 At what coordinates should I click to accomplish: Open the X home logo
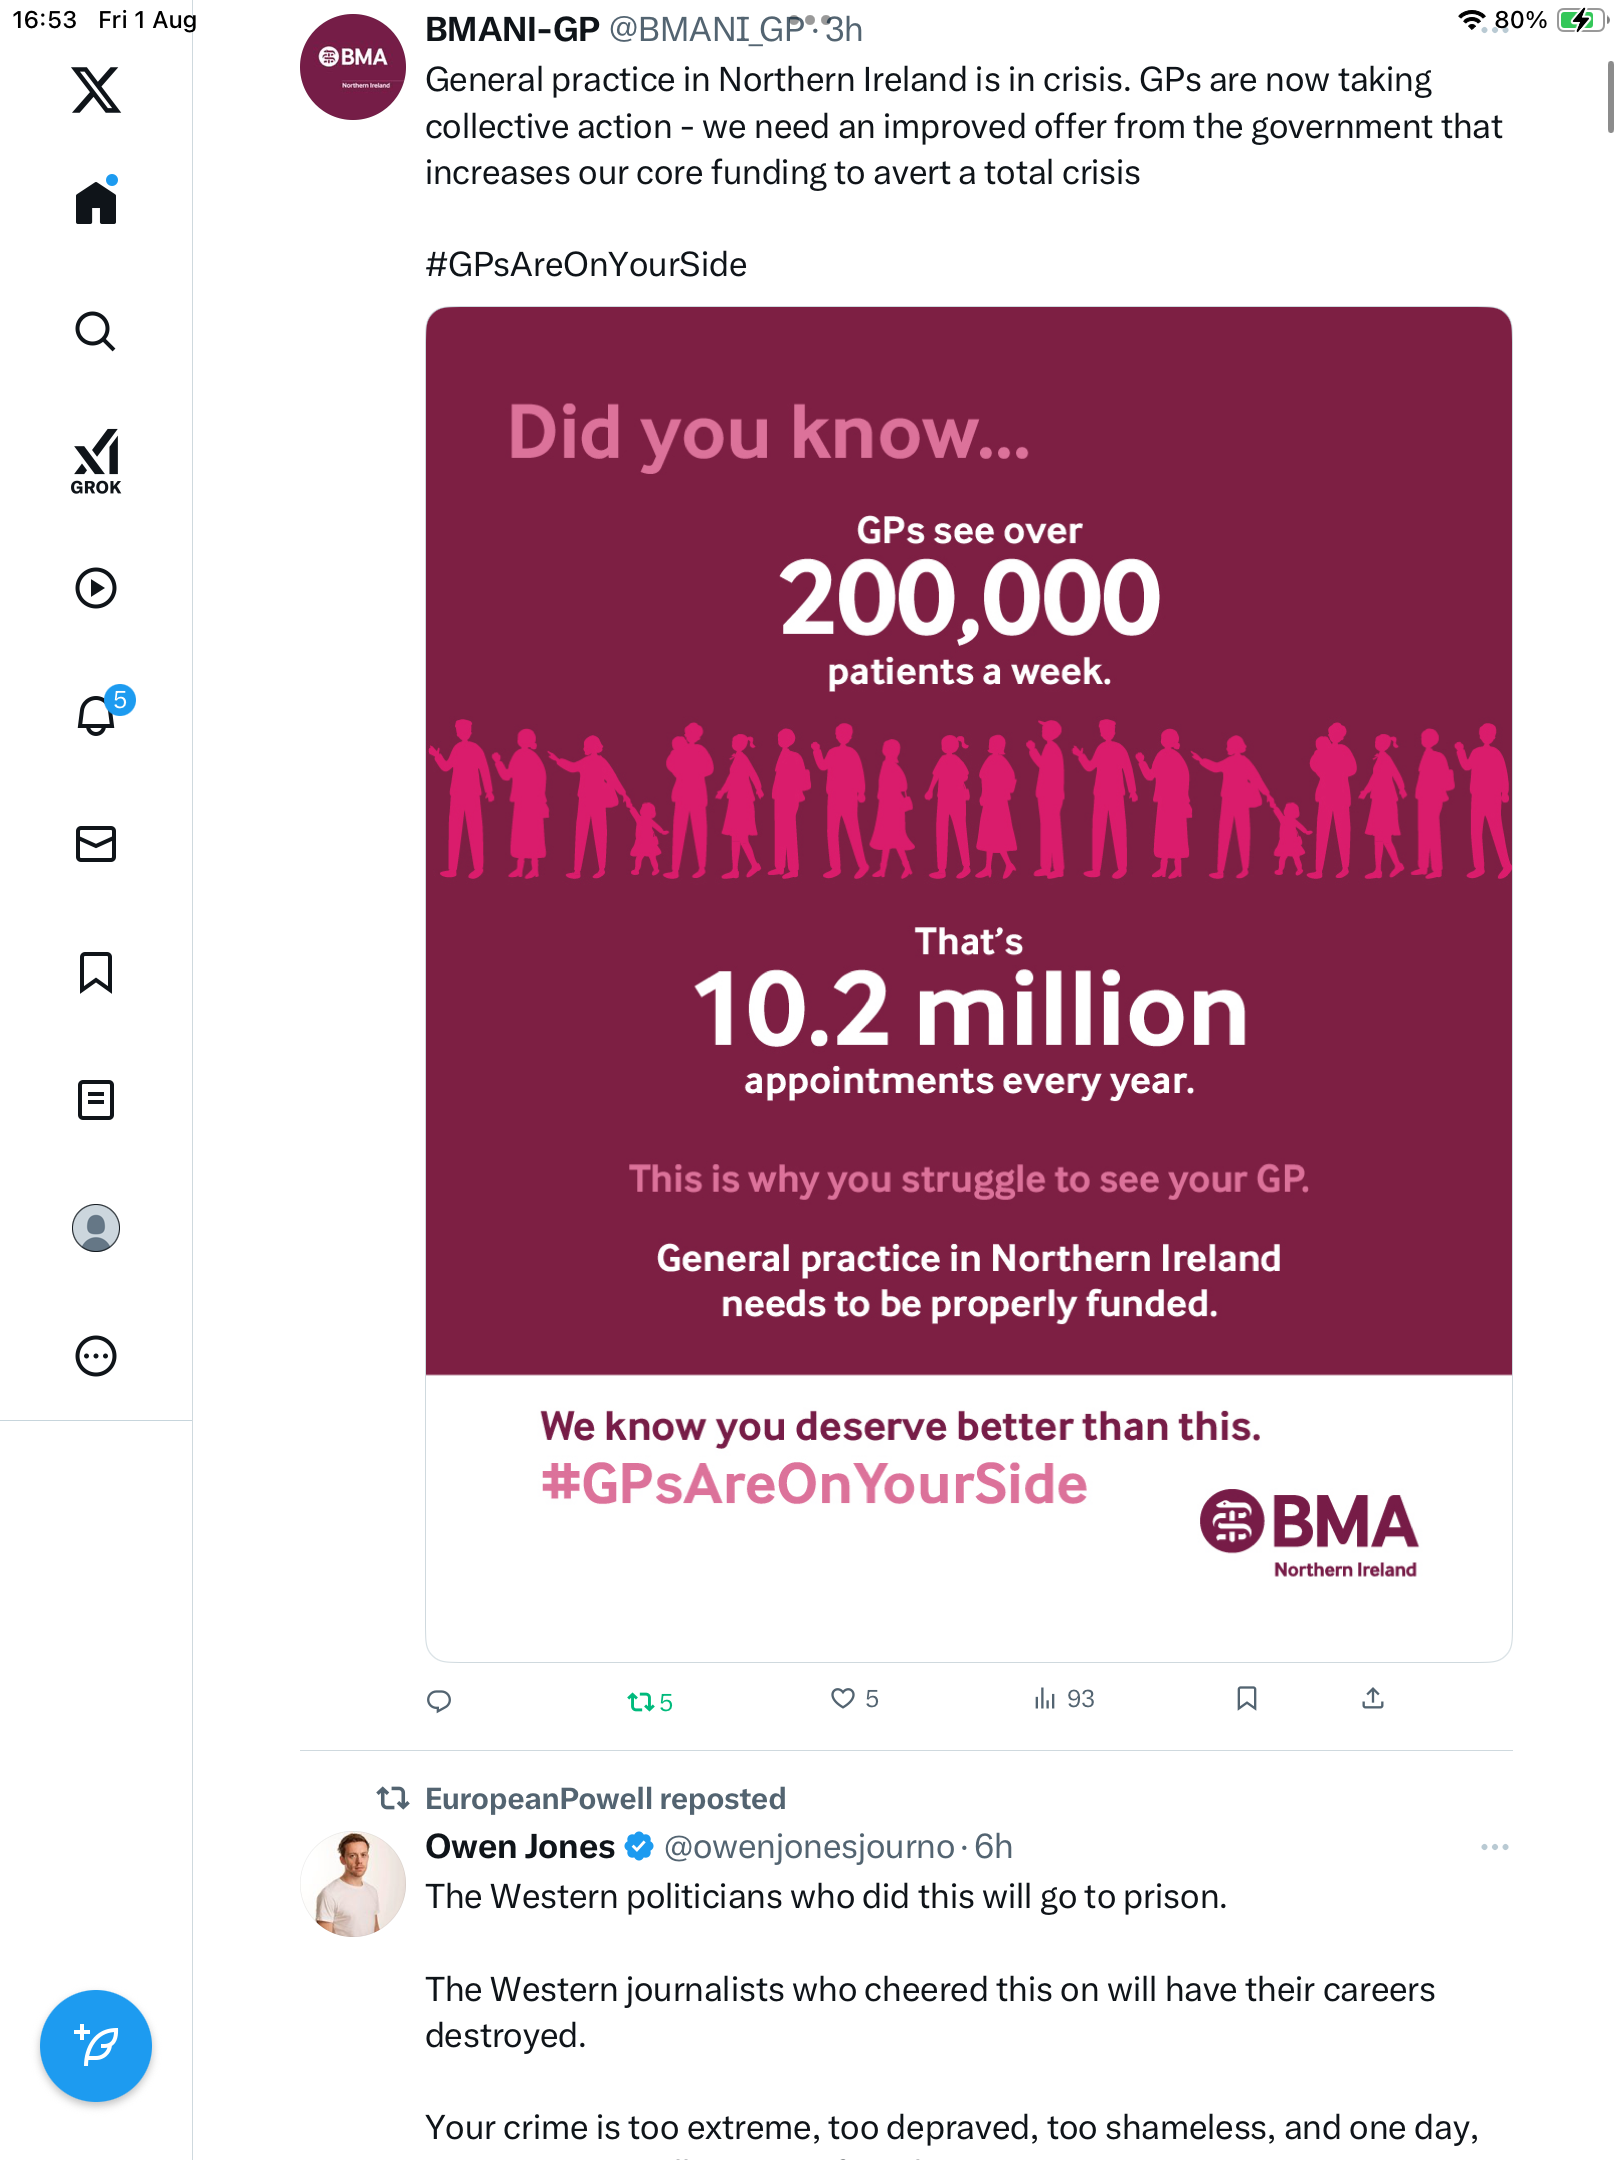coord(96,90)
